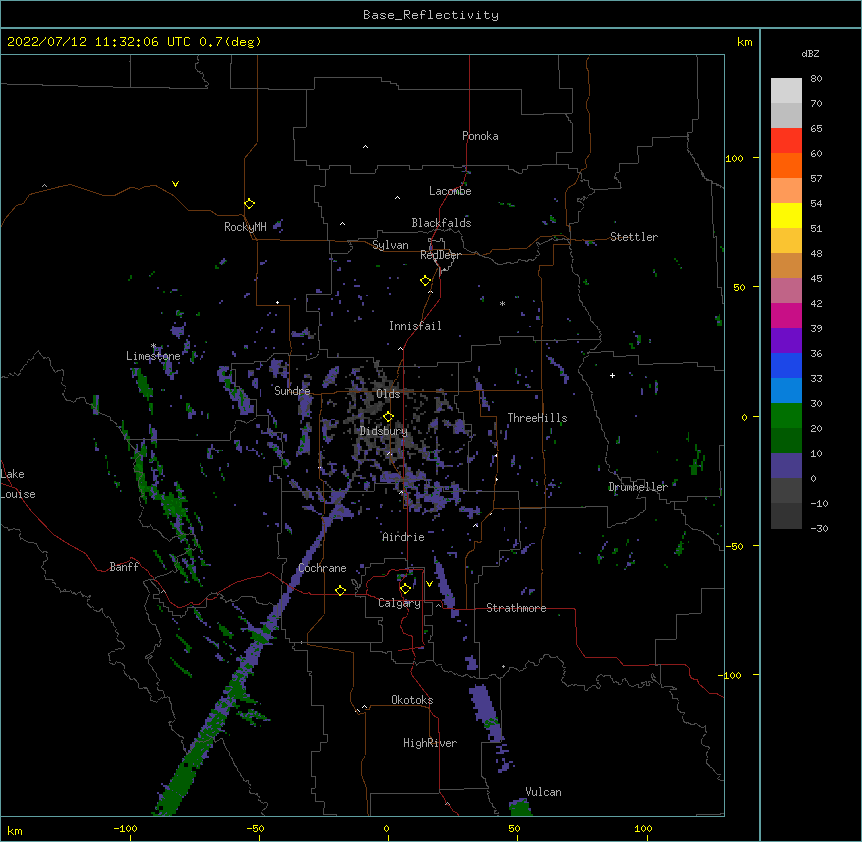Click the Drumheller label
Image resolution: width=862 pixels, height=842 pixels.
(x=638, y=487)
